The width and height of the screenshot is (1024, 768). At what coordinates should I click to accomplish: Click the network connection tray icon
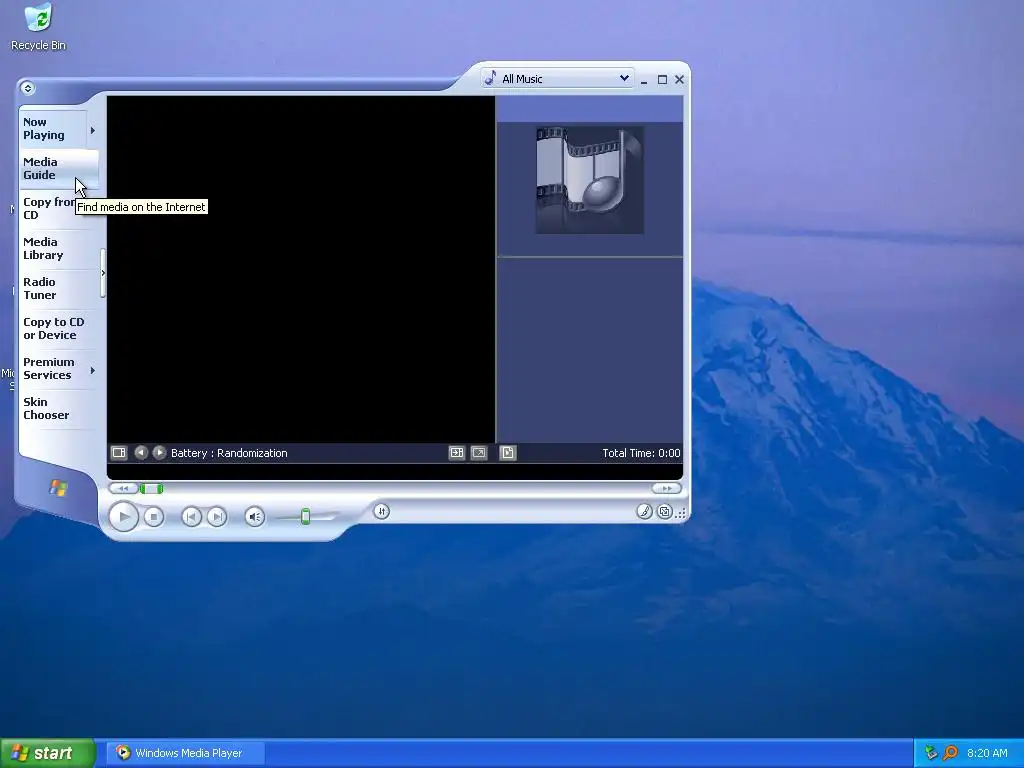pos(931,753)
